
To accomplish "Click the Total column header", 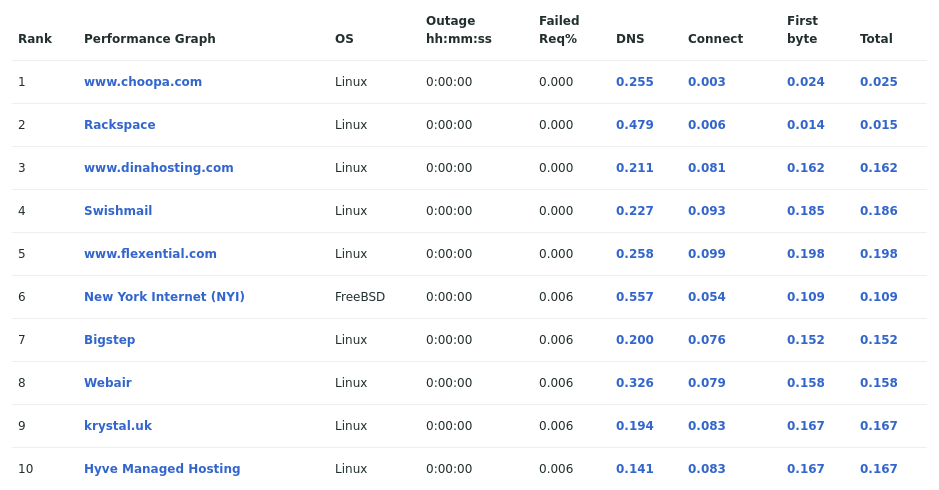I will 876,39.
